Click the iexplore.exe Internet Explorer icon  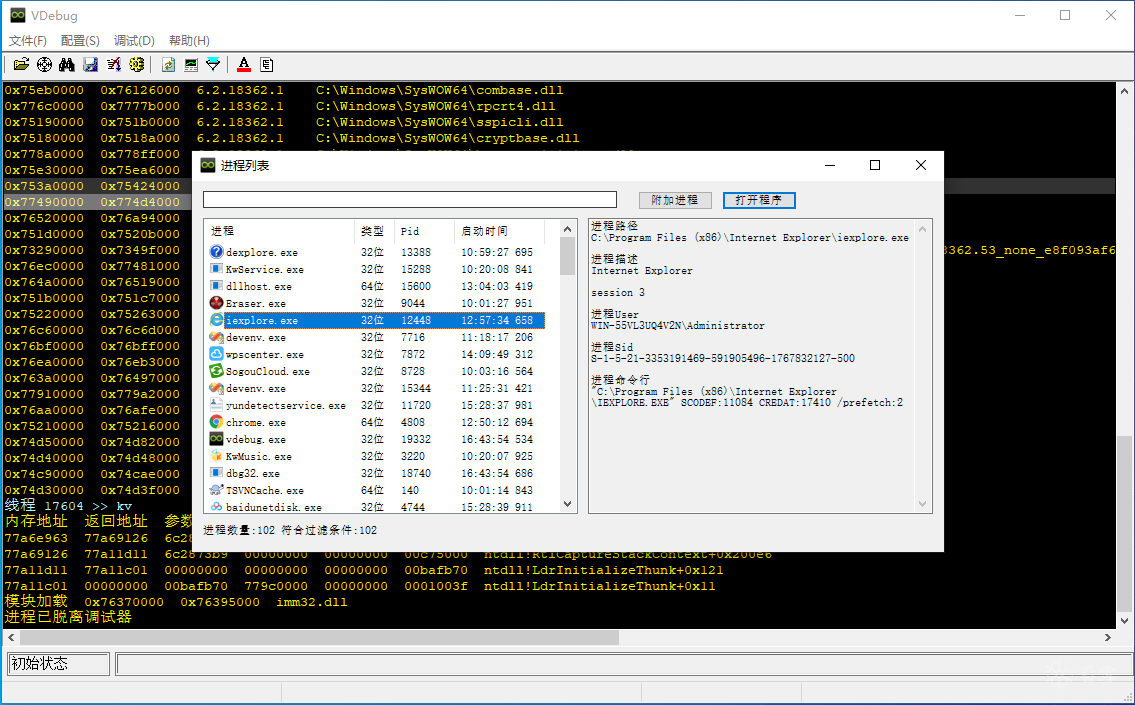(x=216, y=320)
